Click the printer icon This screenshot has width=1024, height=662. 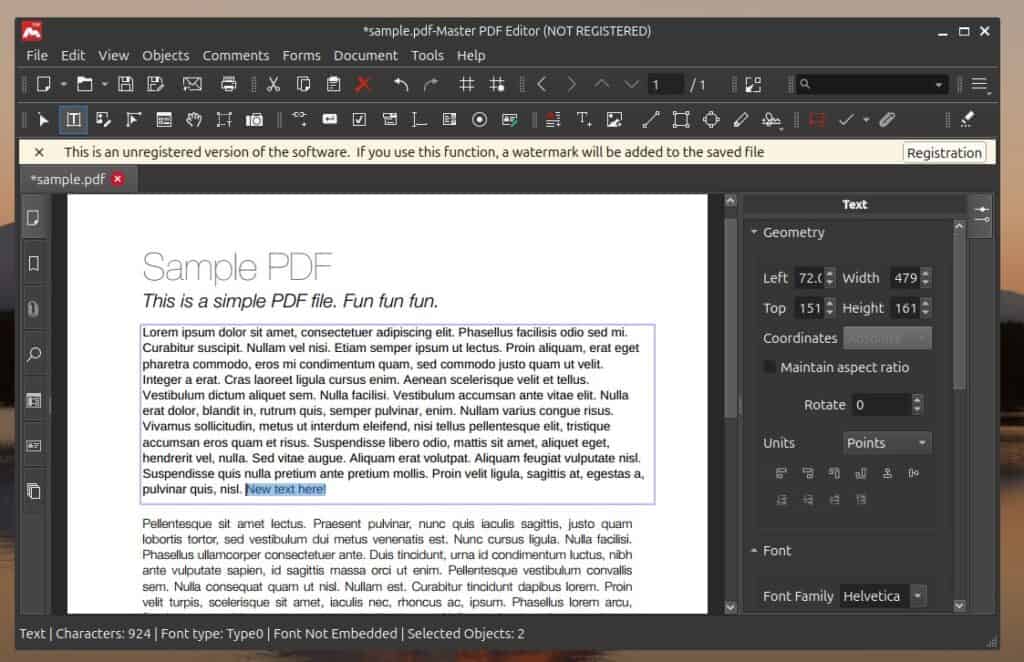[x=229, y=85]
